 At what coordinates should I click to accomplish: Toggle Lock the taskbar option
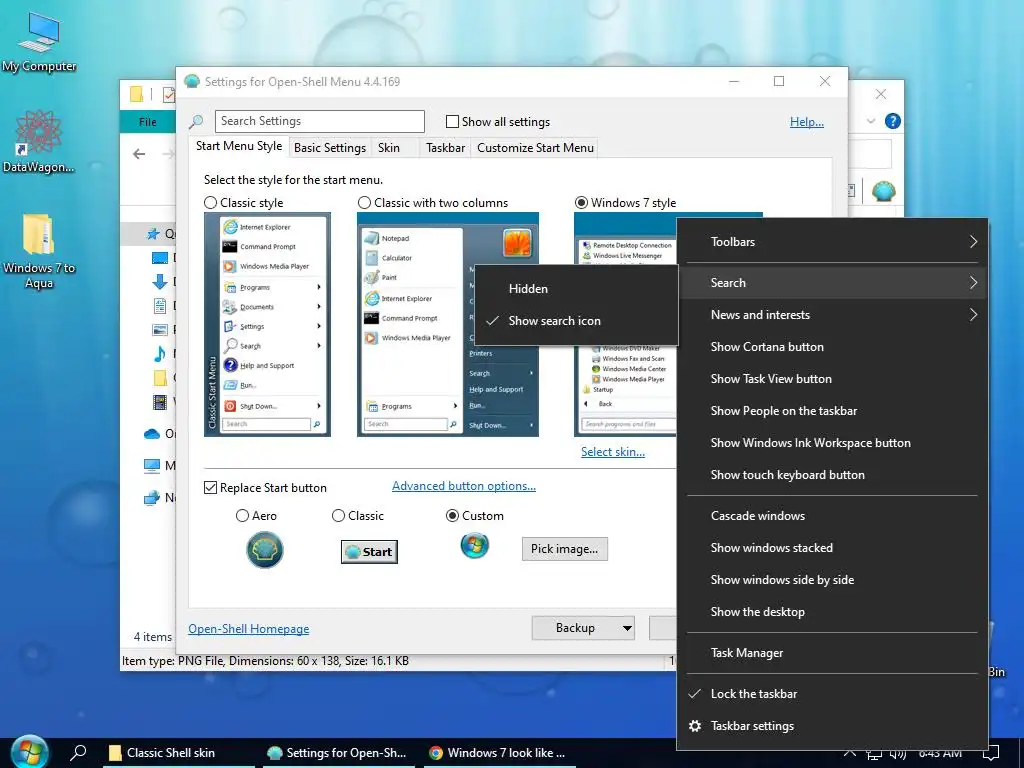832,694
